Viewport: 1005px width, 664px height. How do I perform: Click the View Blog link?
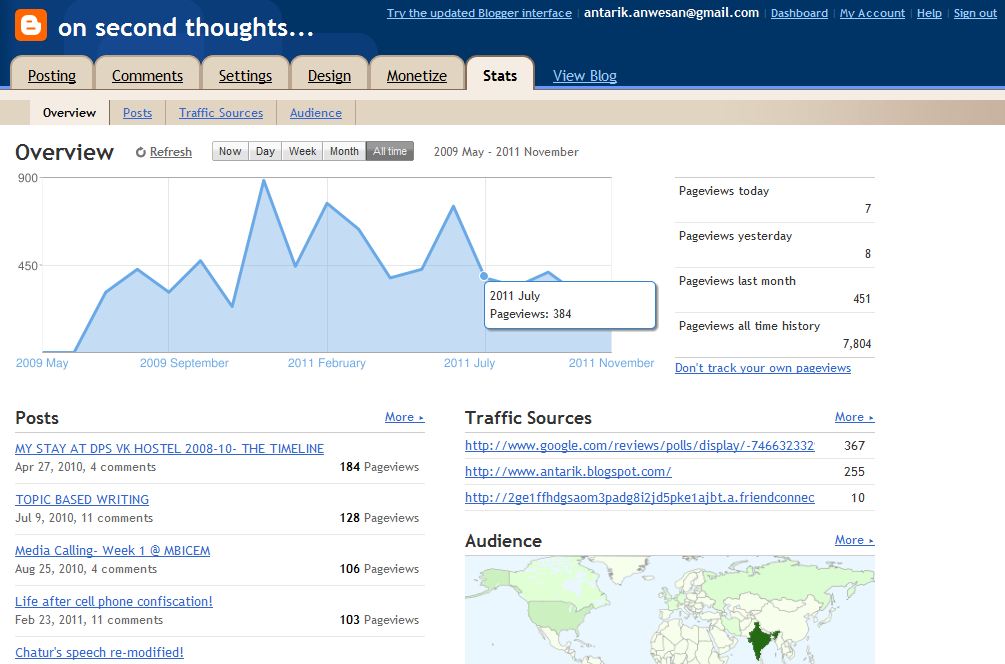click(585, 76)
